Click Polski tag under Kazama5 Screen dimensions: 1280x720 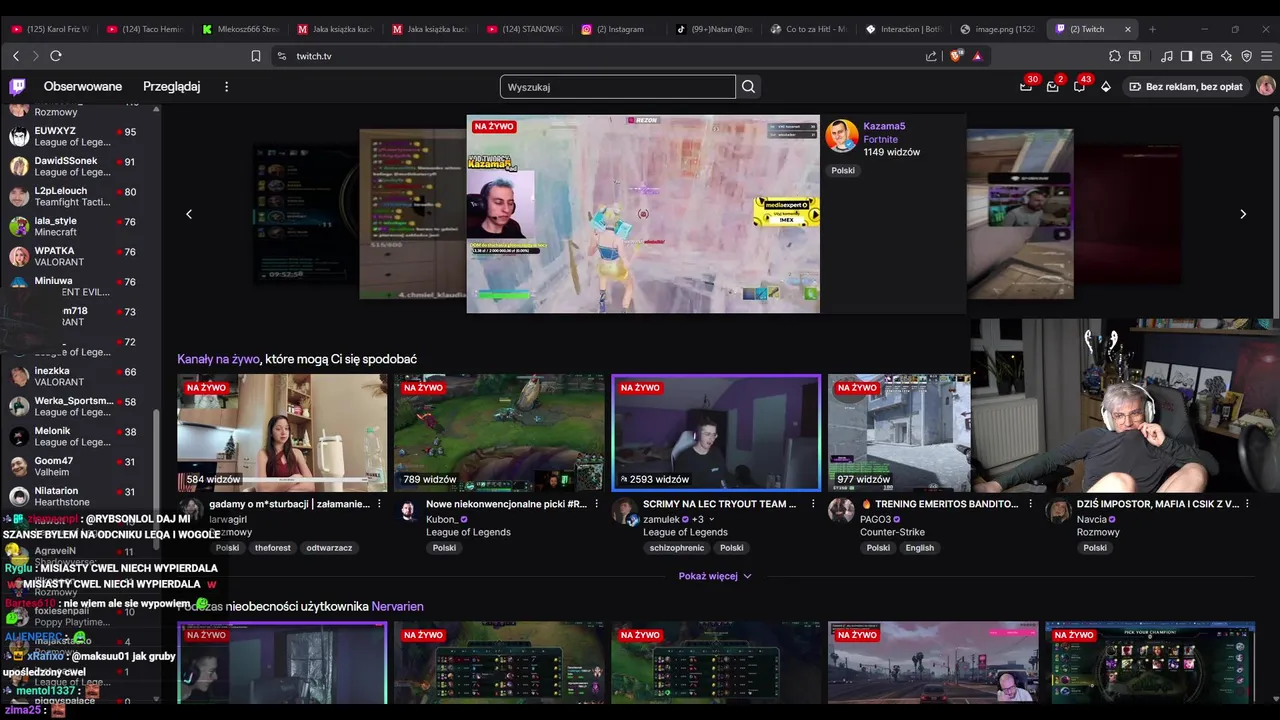(843, 171)
